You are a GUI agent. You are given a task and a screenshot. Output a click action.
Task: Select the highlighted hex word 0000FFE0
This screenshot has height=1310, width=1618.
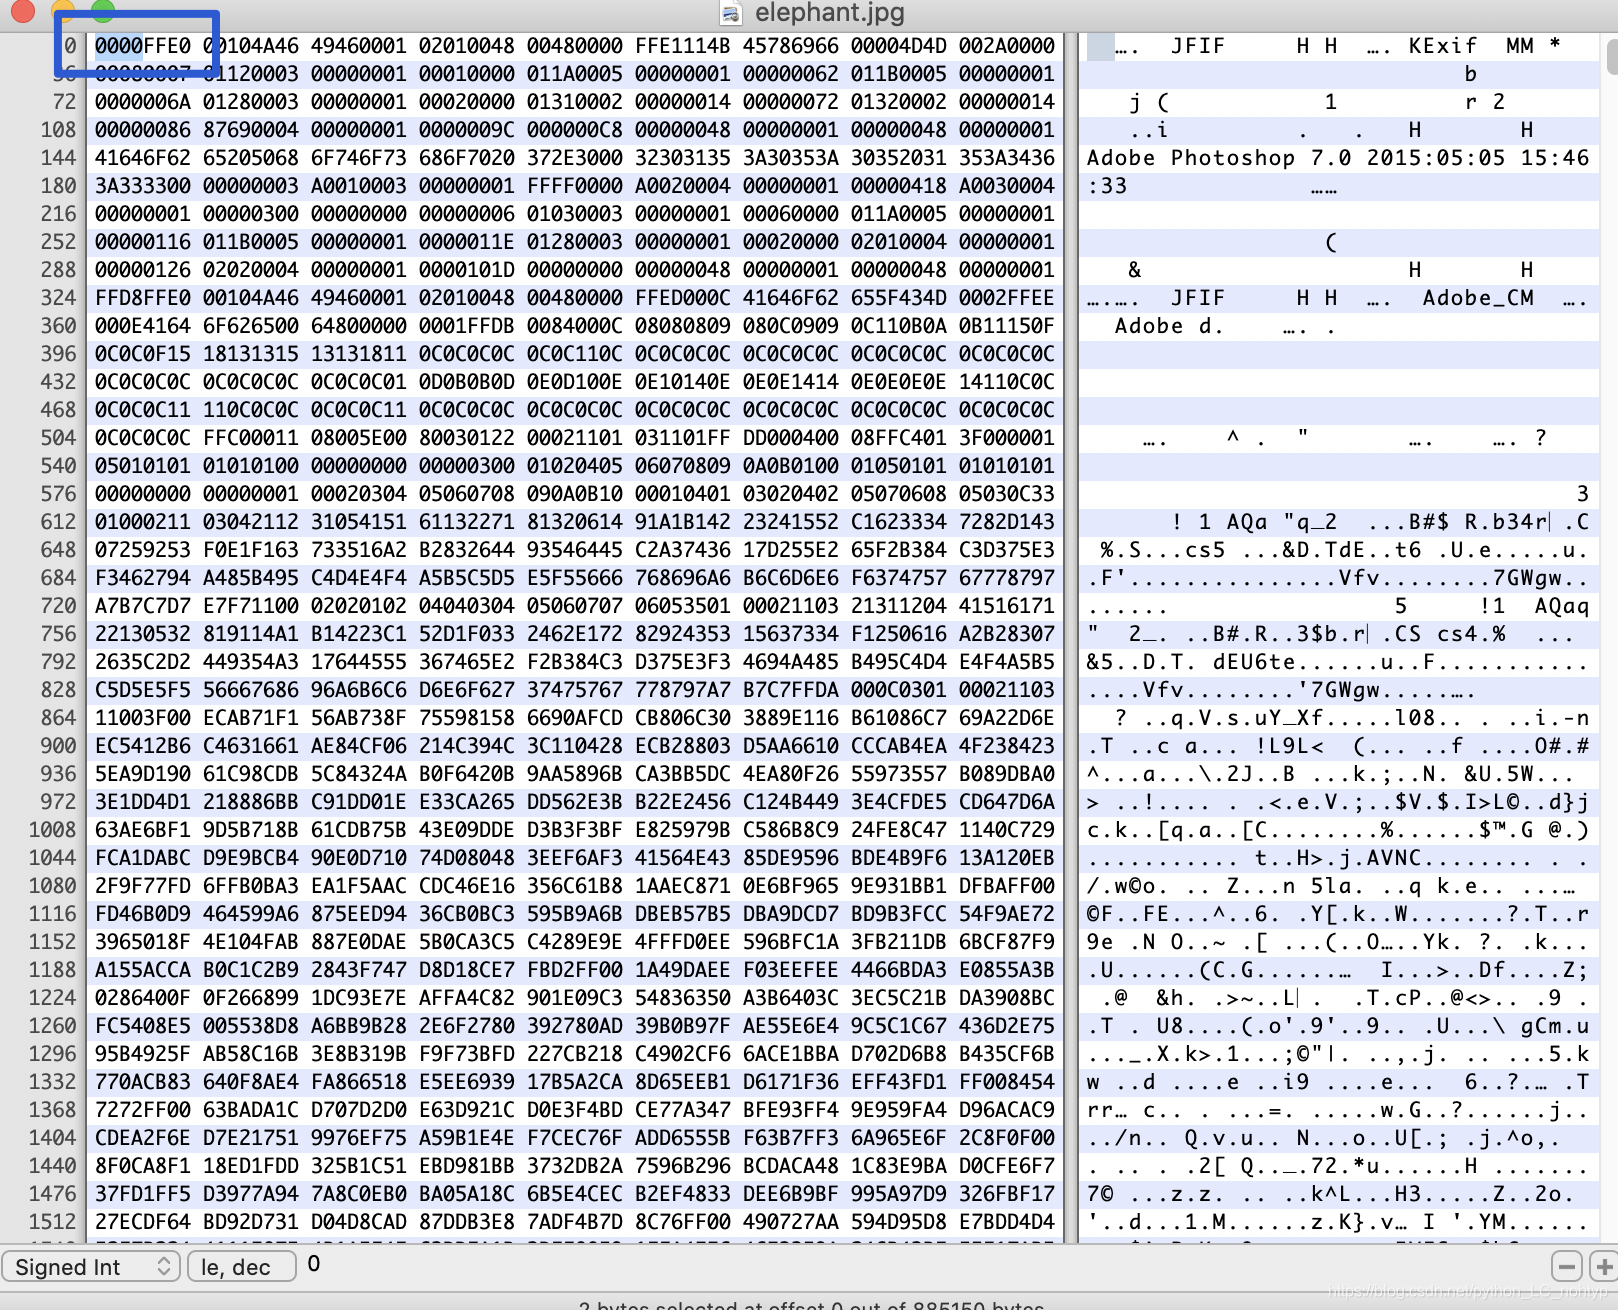coord(142,46)
